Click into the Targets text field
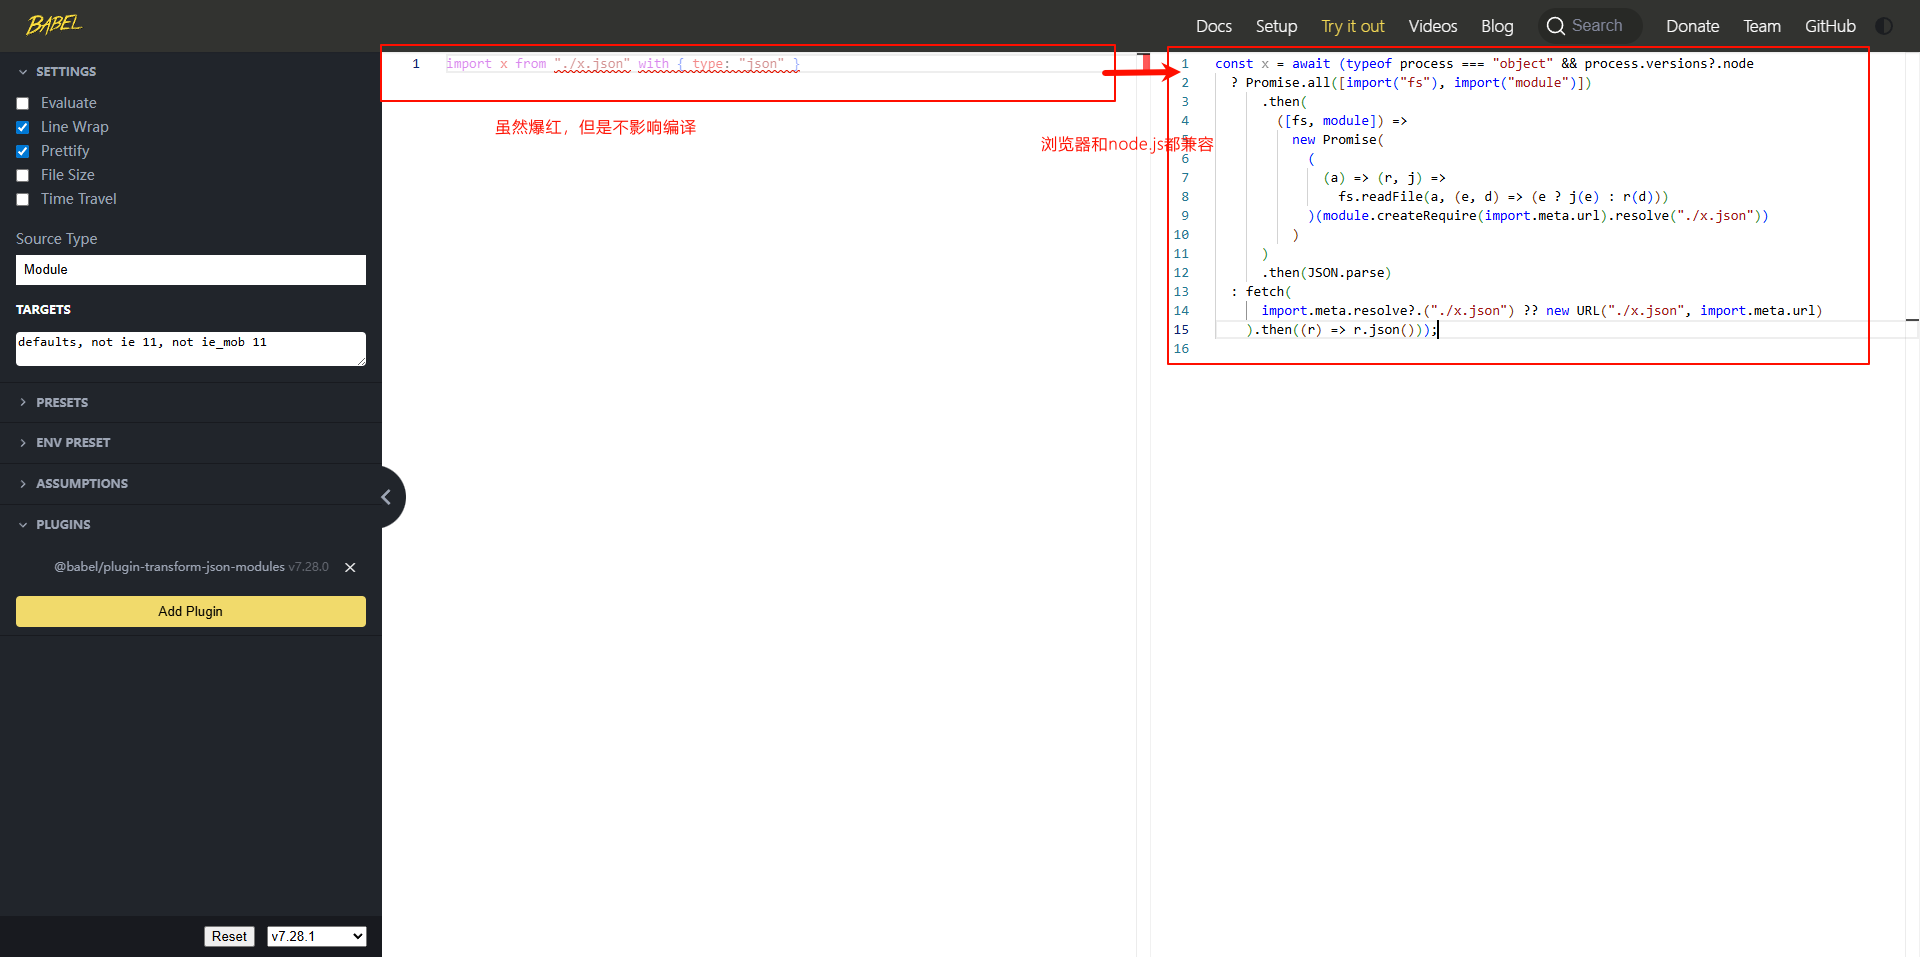 [191, 349]
